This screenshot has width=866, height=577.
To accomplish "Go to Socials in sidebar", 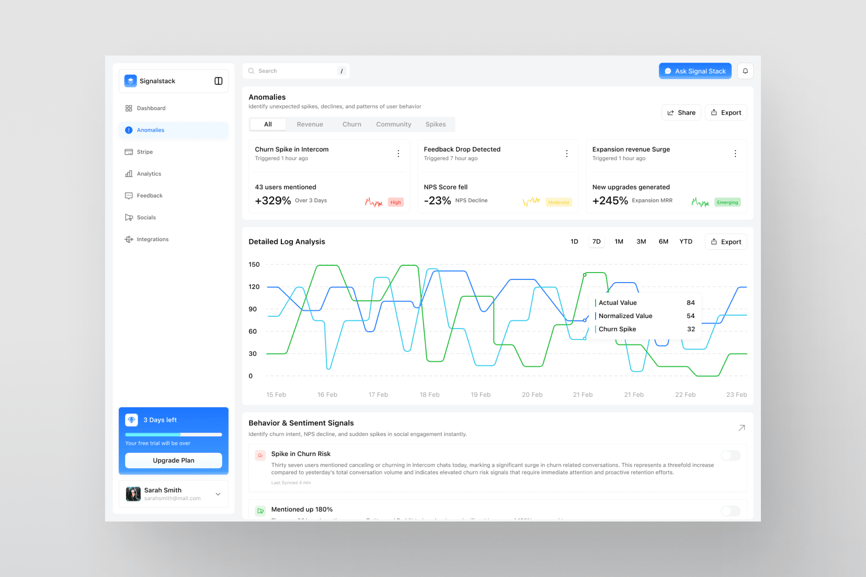I will 146,217.
